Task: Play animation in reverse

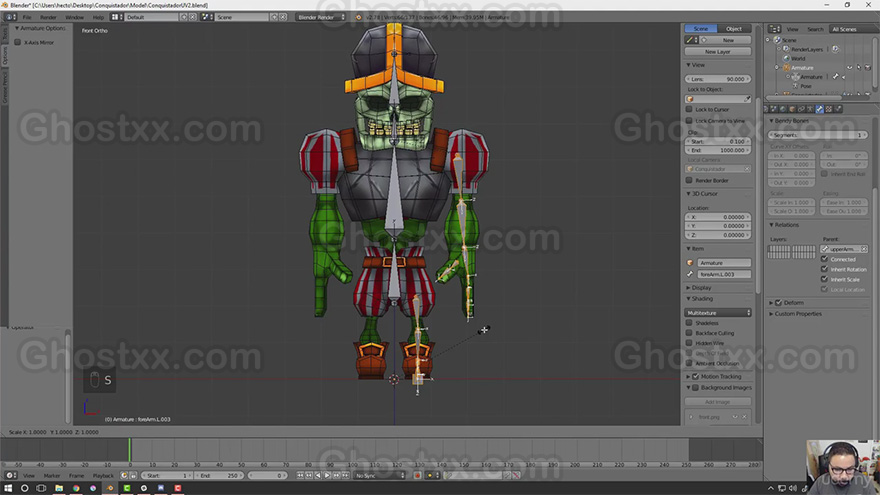Action: pos(318,475)
